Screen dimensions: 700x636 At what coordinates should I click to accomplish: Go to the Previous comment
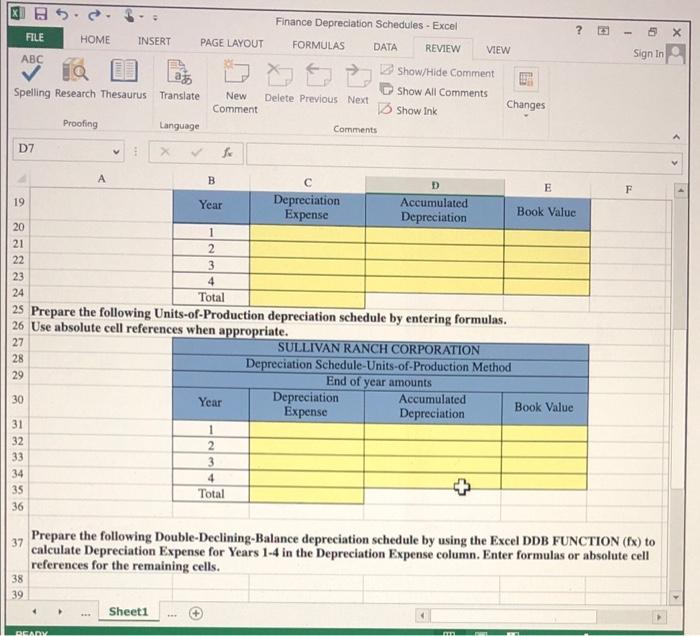(318, 84)
